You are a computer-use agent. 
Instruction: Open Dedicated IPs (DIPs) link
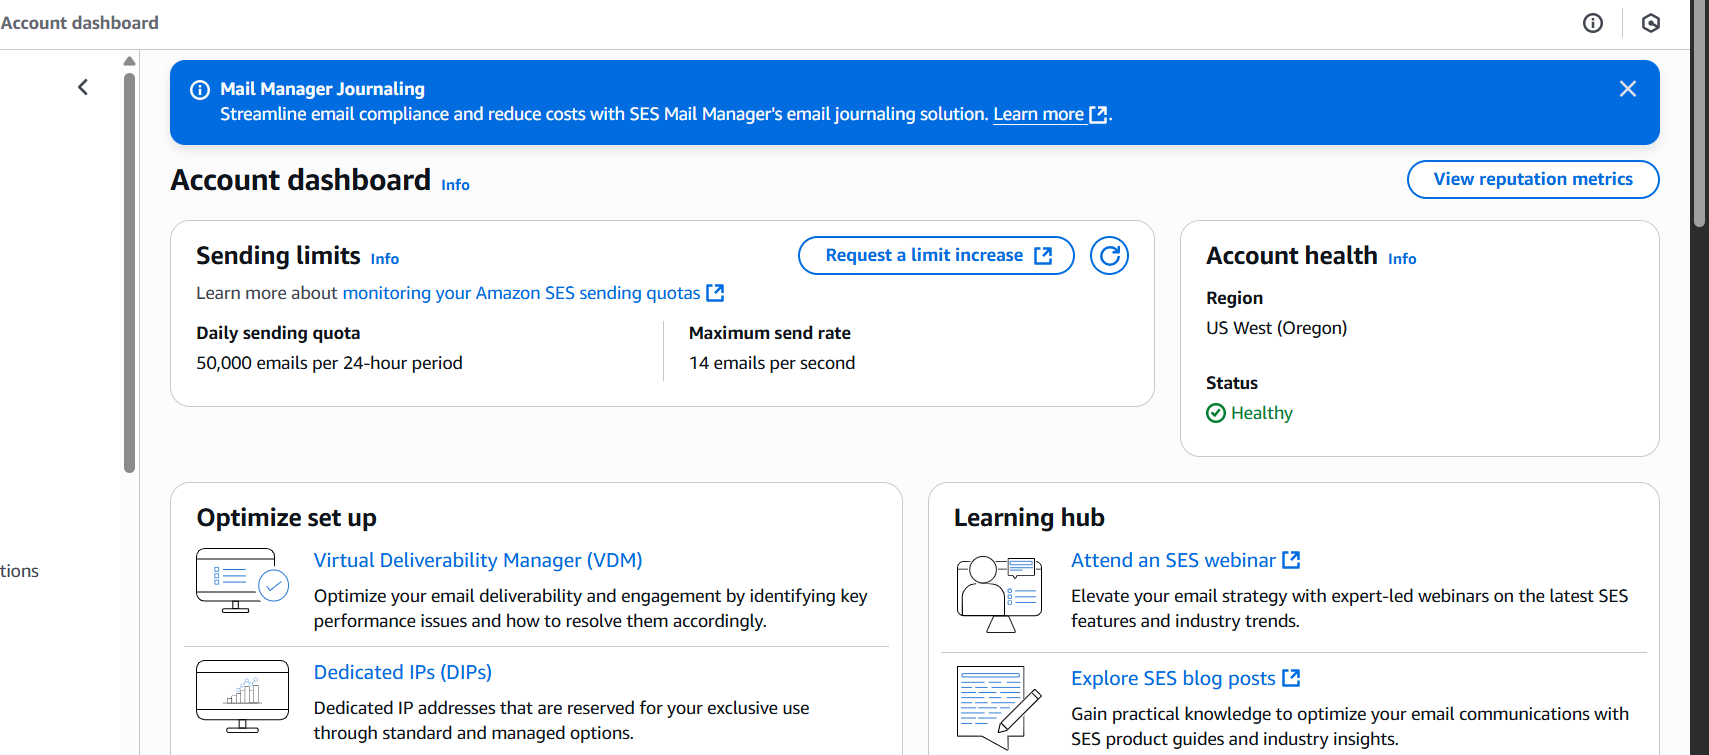pyautogui.click(x=403, y=672)
